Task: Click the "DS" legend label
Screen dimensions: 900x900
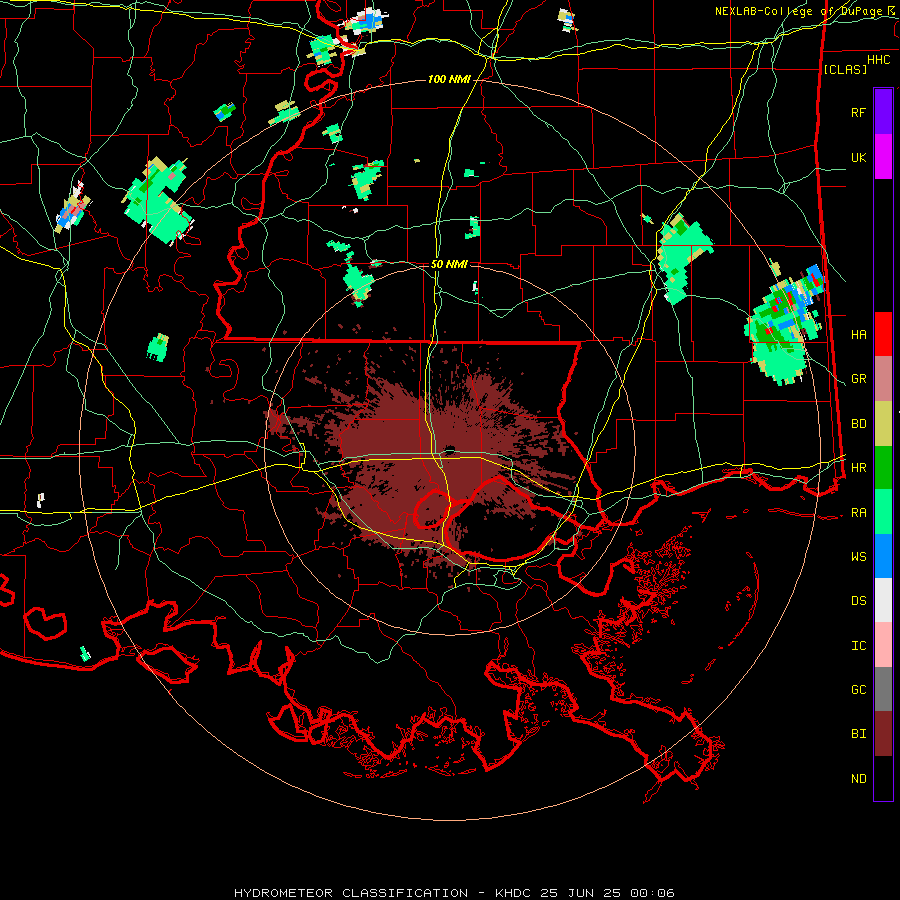Action: (x=858, y=601)
